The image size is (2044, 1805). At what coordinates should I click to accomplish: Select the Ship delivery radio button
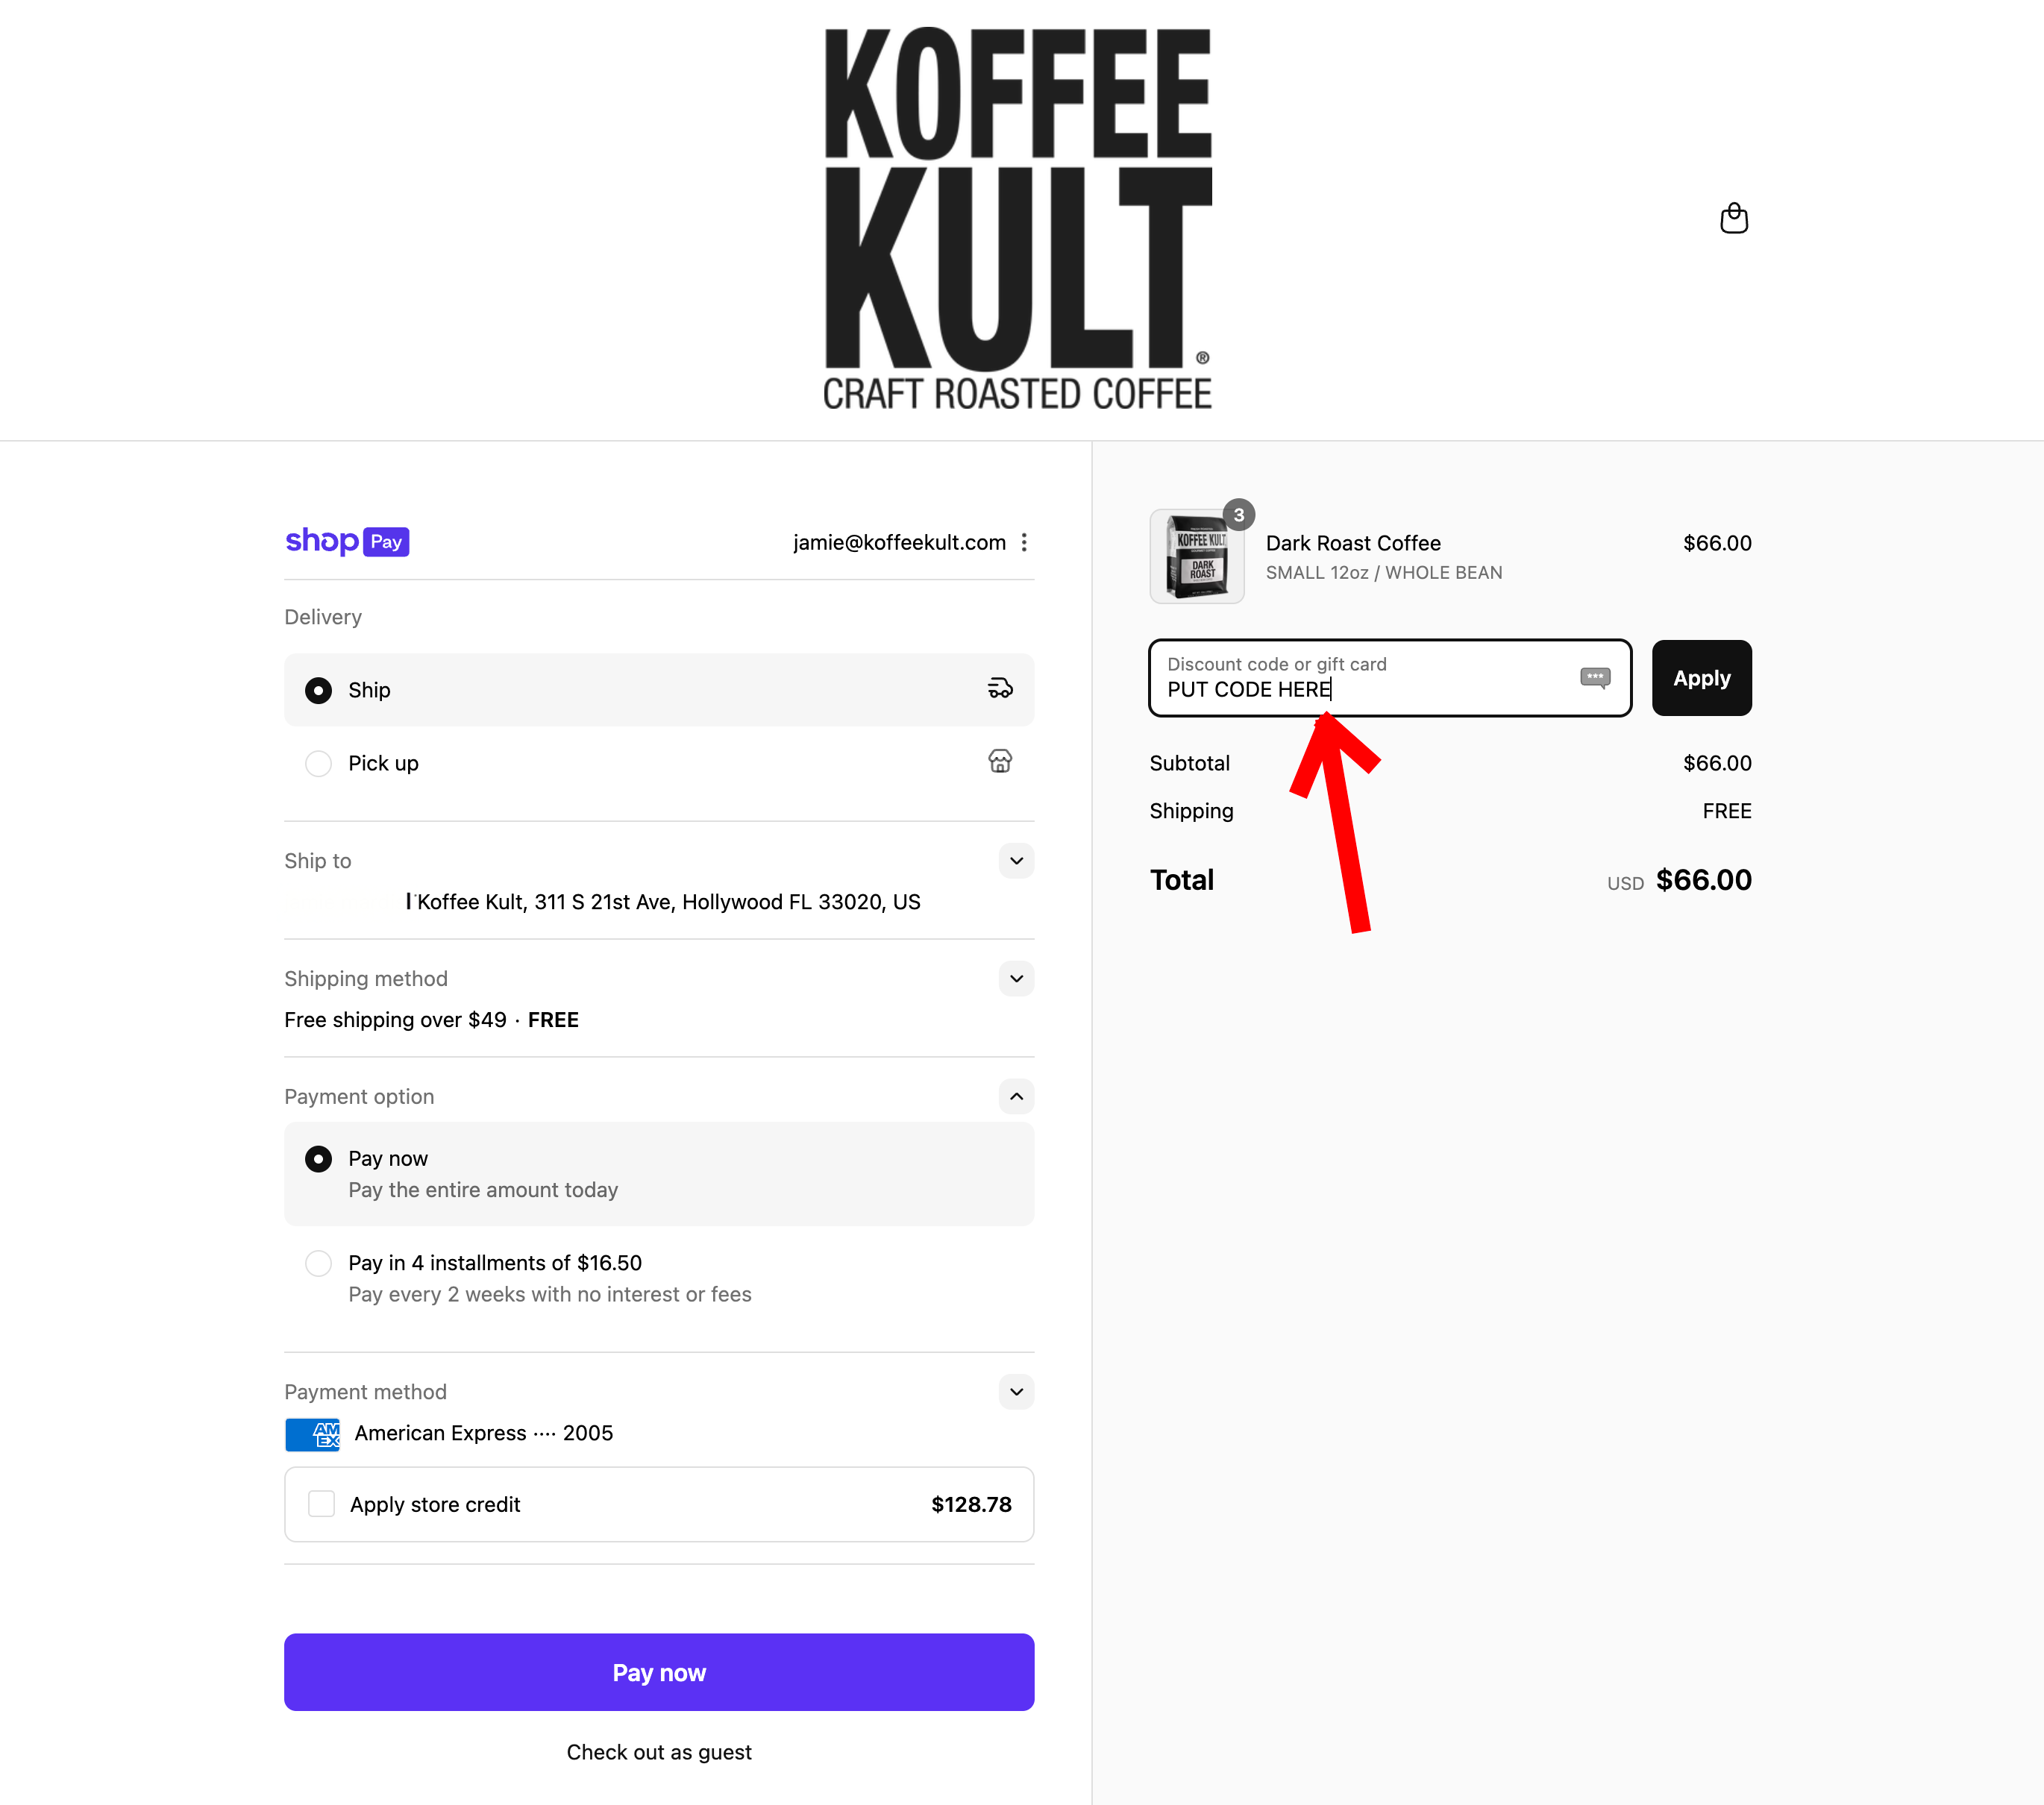click(318, 690)
